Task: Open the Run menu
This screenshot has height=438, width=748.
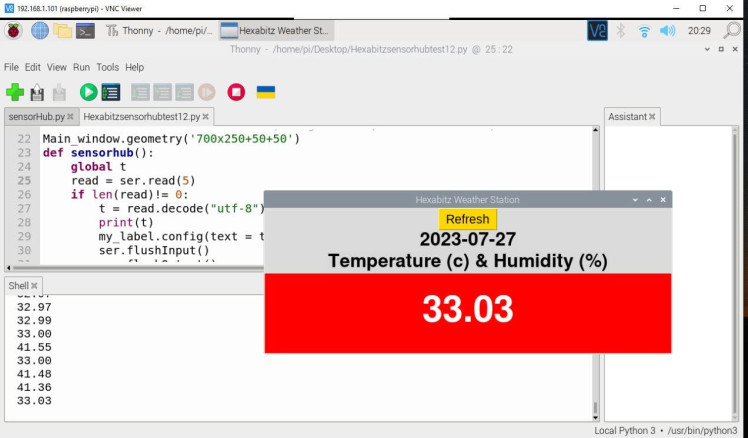Action: pyautogui.click(x=81, y=67)
